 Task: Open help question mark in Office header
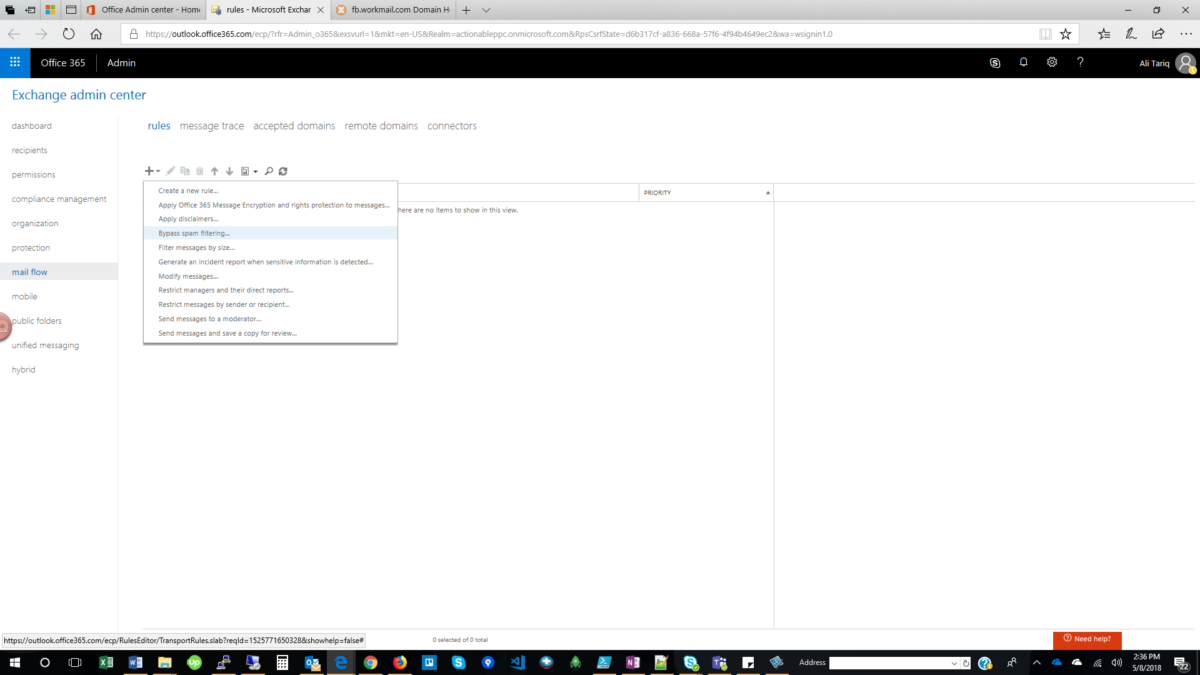coord(1080,62)
